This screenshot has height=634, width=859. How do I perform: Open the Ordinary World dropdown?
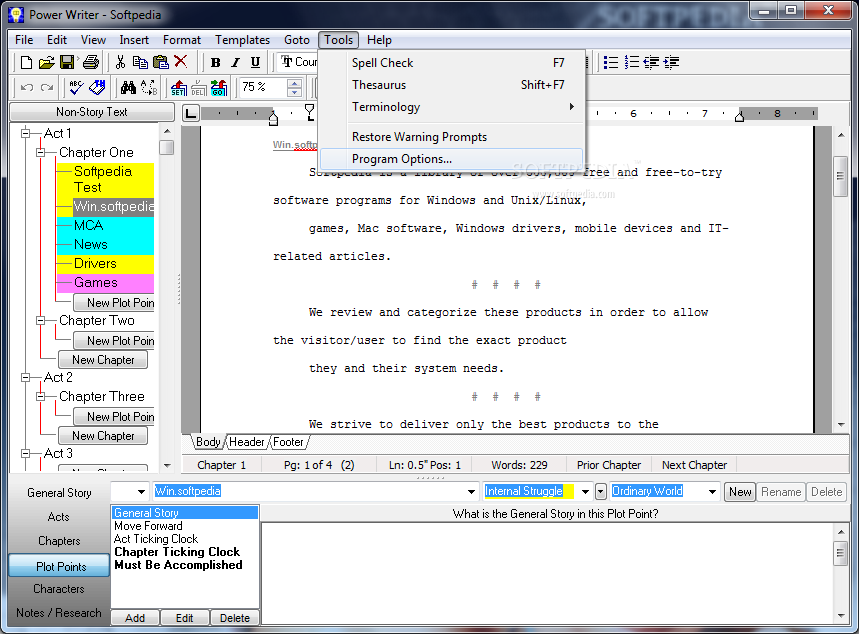[712, 492]
